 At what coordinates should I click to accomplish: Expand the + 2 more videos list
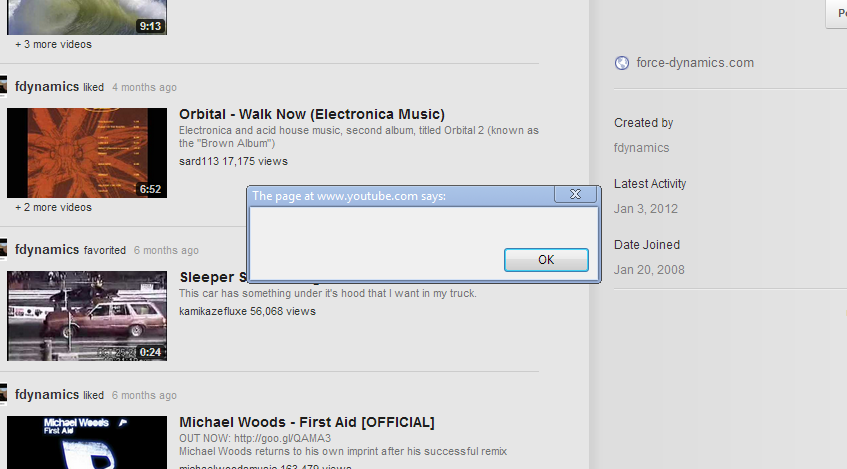pyautogui.click(x=53, y=207)
